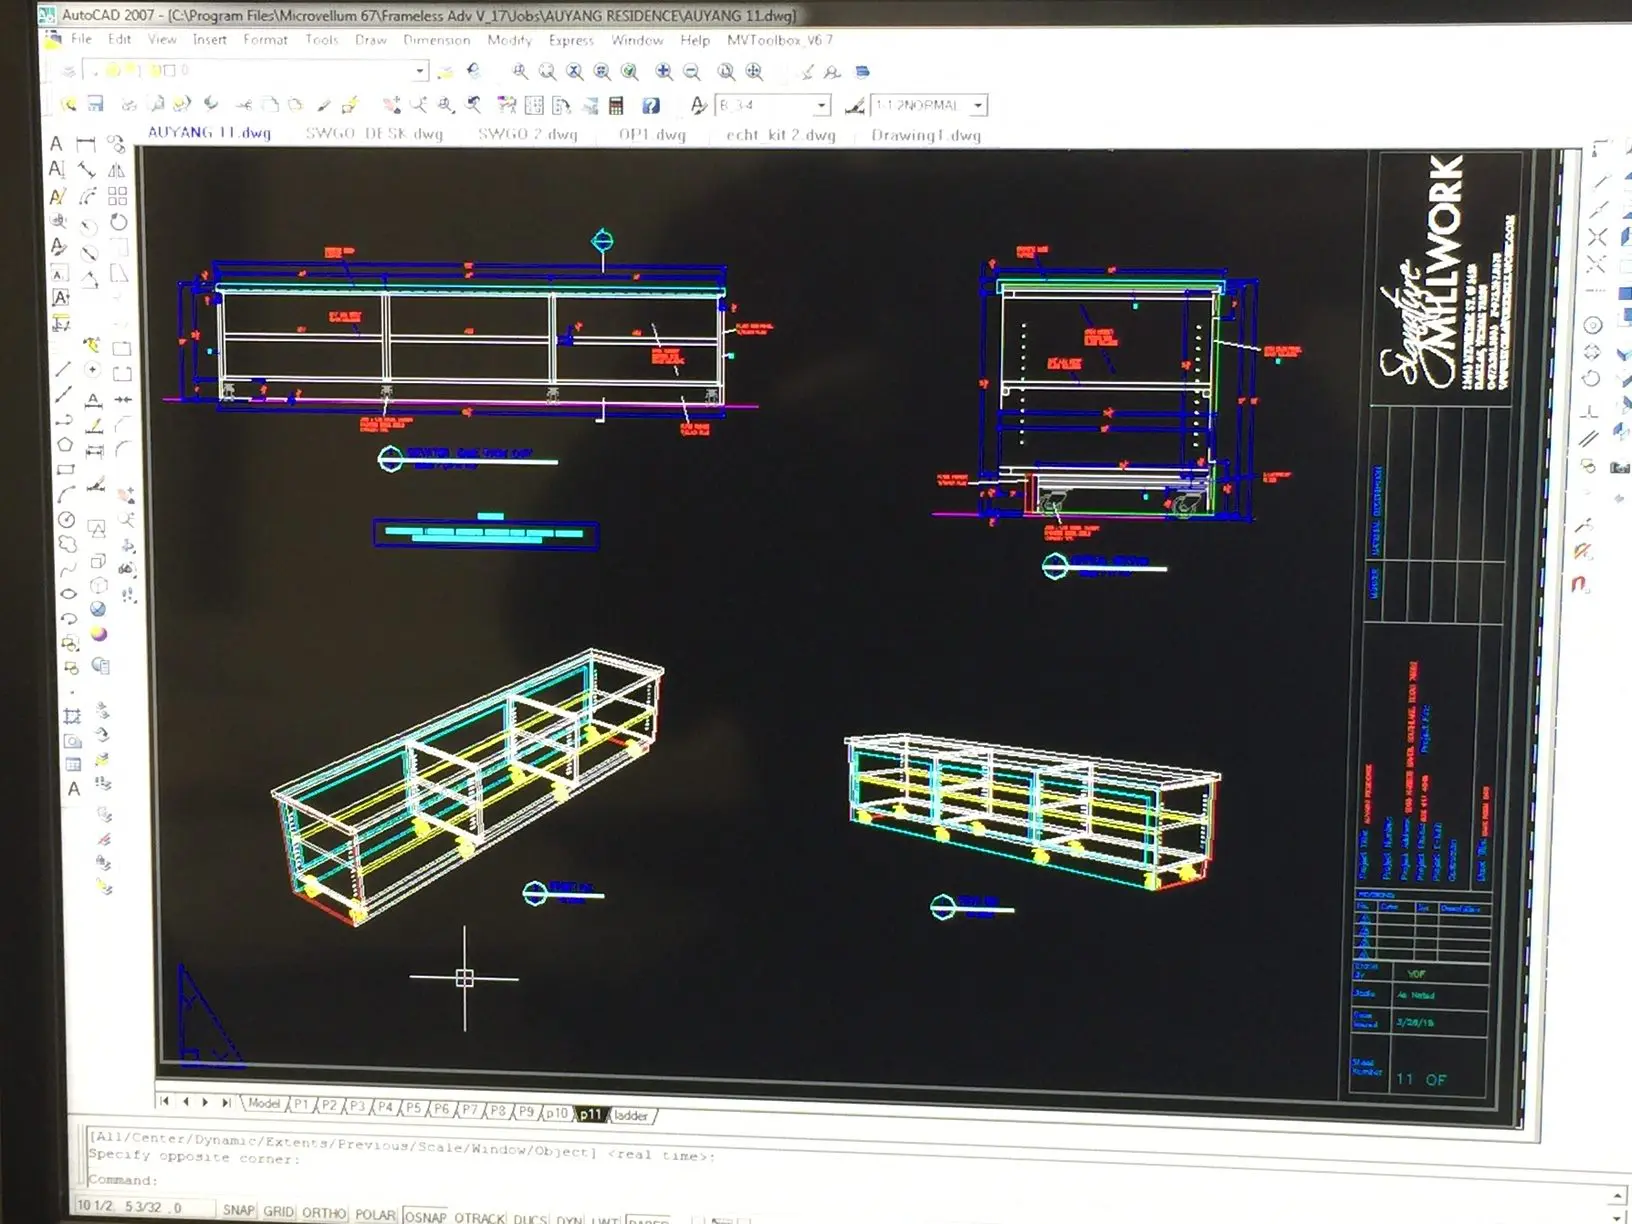The height and width of the screenshot is (1224, 1632).
Task: Toggle SNAP mode in status bar
Action: pyautogui.click(x=238, y=1210)
